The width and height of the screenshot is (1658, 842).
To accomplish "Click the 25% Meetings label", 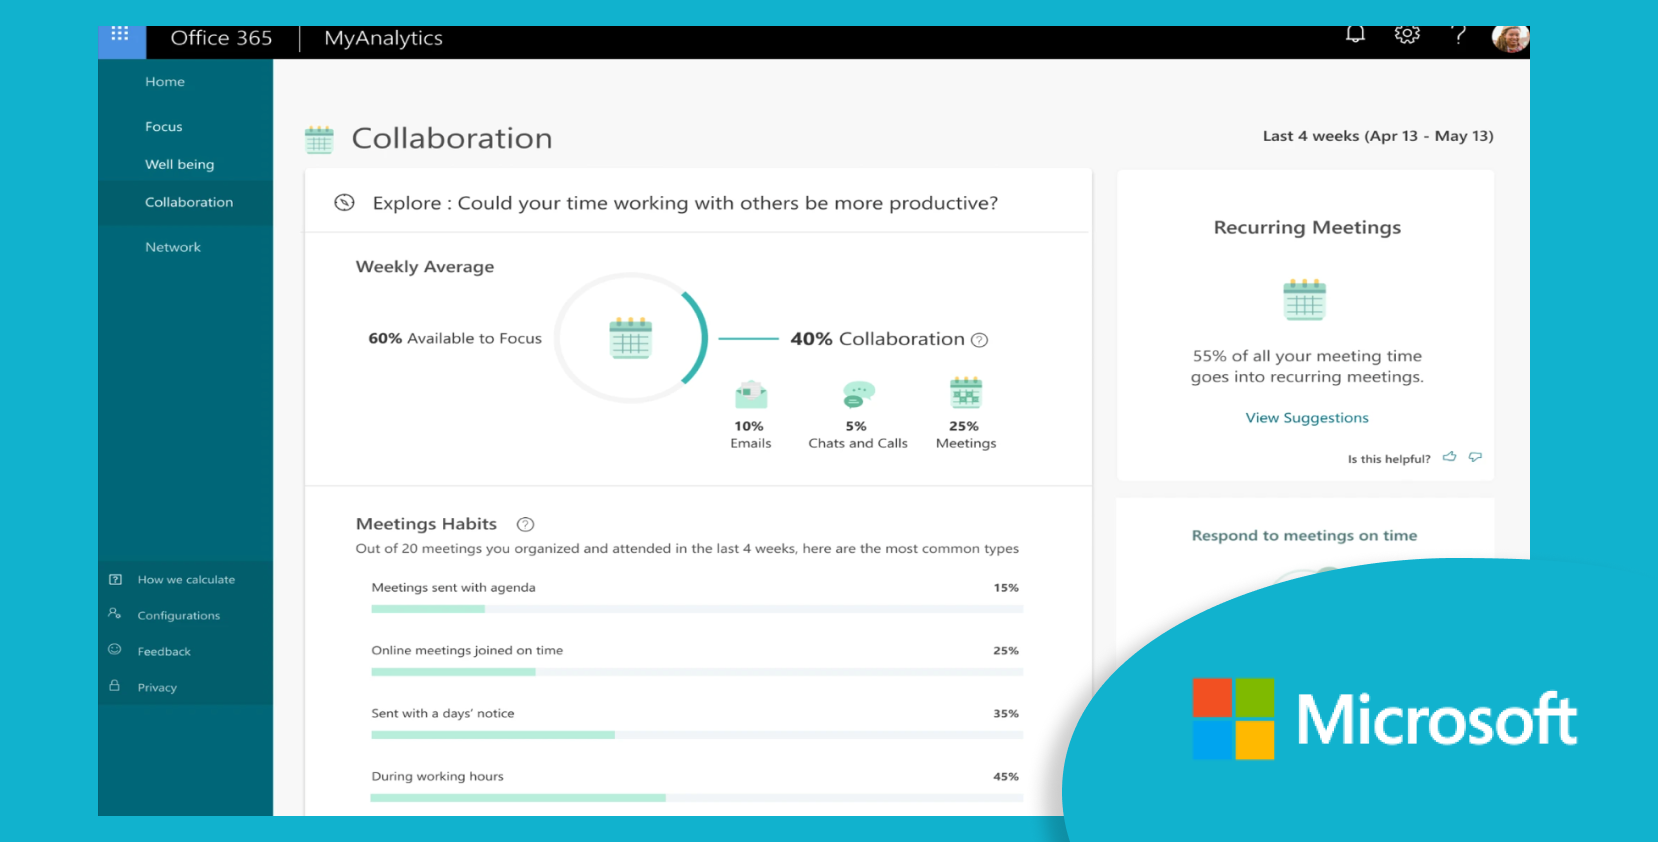I will click(x=966, y=435).
